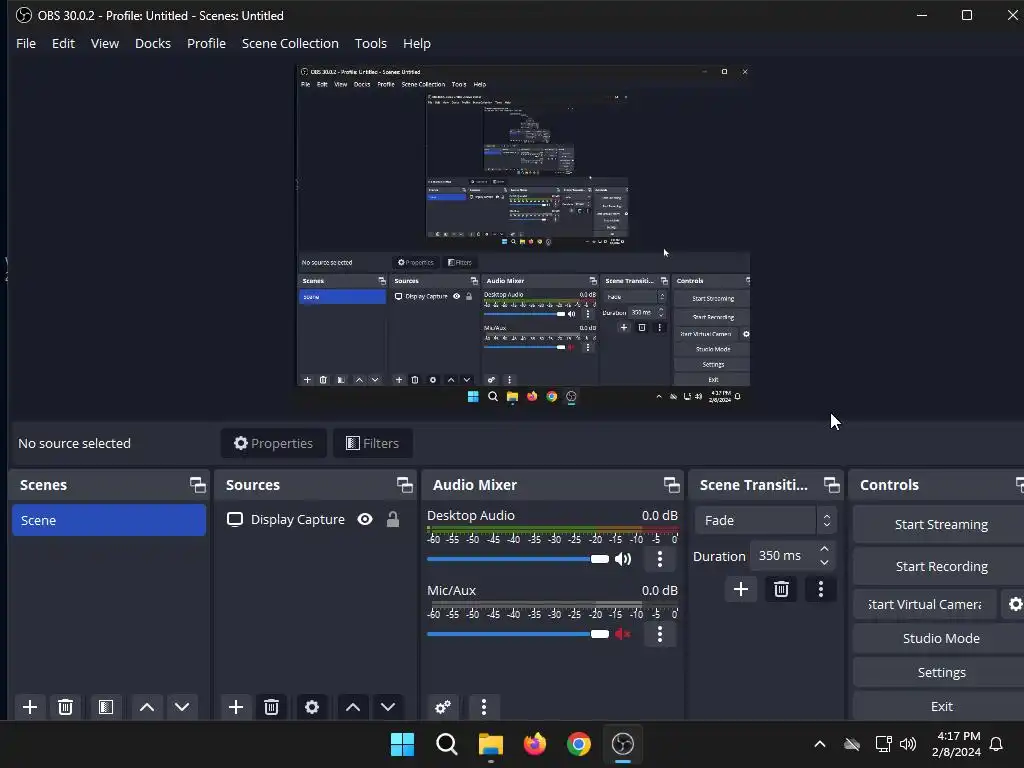The width and height of the screenshot is (1024, 768).
Task: Open Fade transition dropdown
Action: pyautogui.click(x=765, y=520)
